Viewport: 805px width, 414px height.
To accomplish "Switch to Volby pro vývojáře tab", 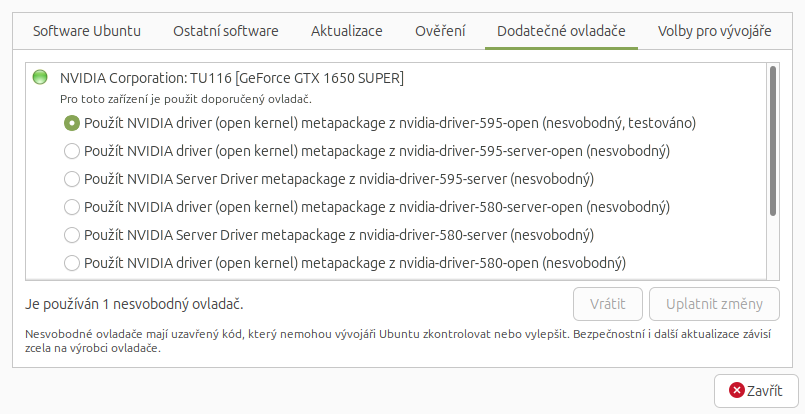I will coord(714,31).
